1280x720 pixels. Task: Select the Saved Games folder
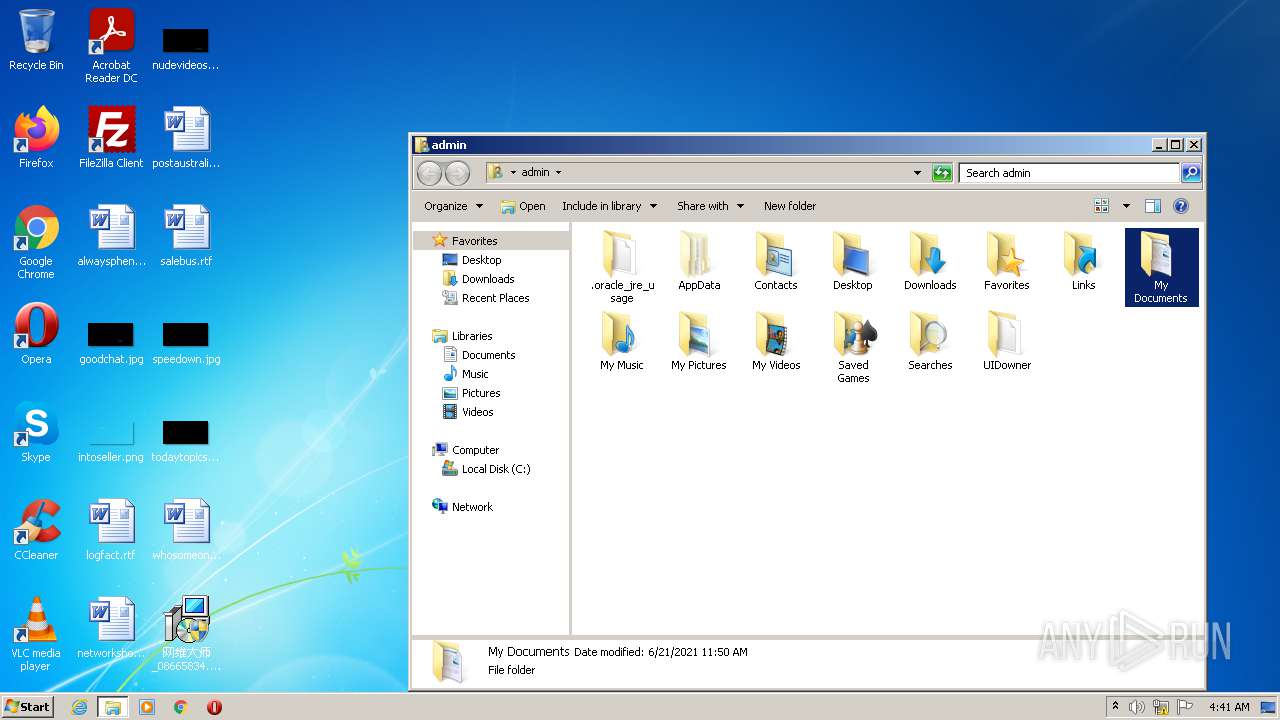(x=853, y=347)
